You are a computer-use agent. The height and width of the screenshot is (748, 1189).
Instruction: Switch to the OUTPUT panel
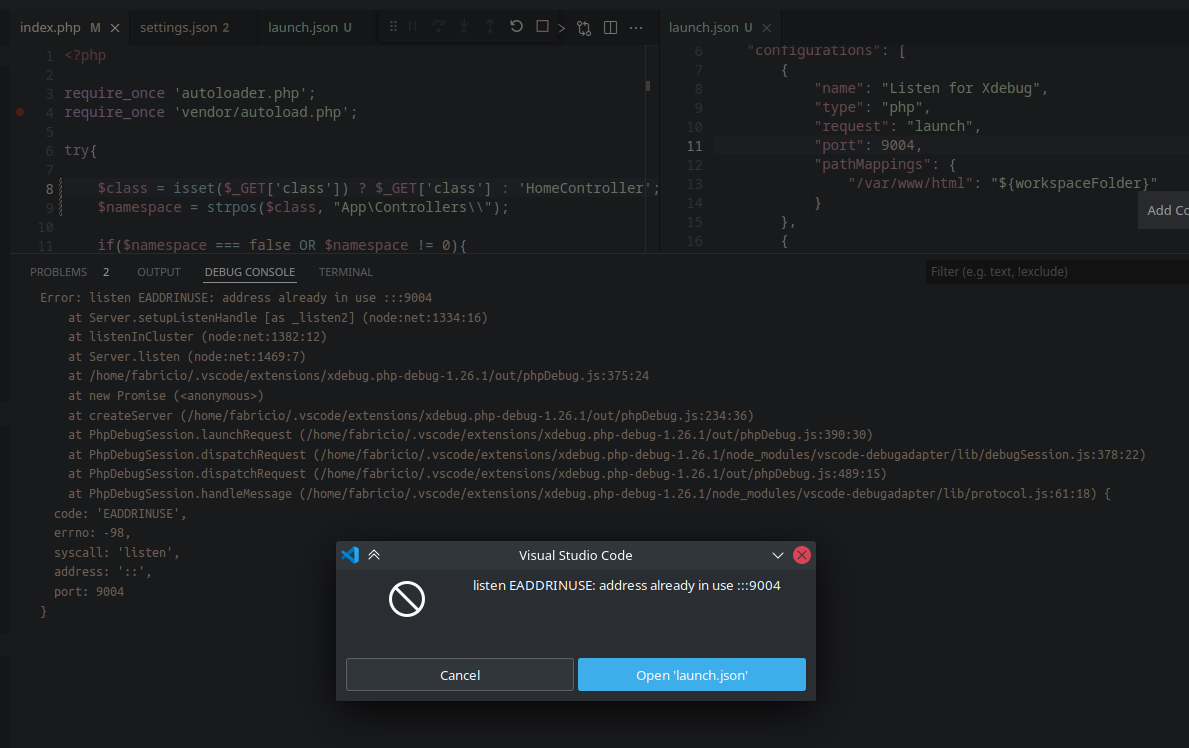point(158,271)
